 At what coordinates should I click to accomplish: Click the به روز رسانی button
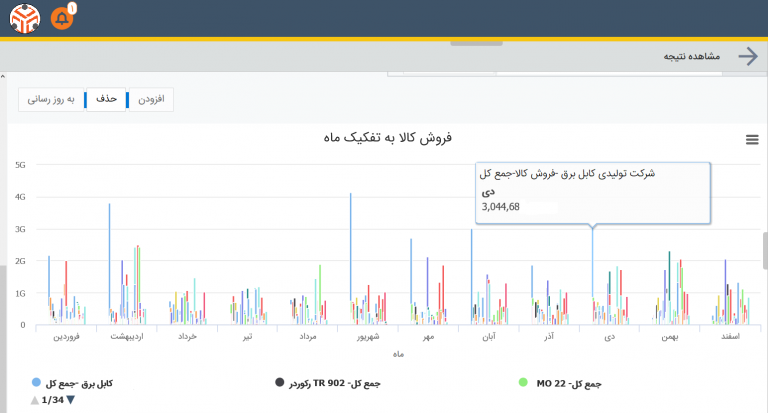pos(51,99)
